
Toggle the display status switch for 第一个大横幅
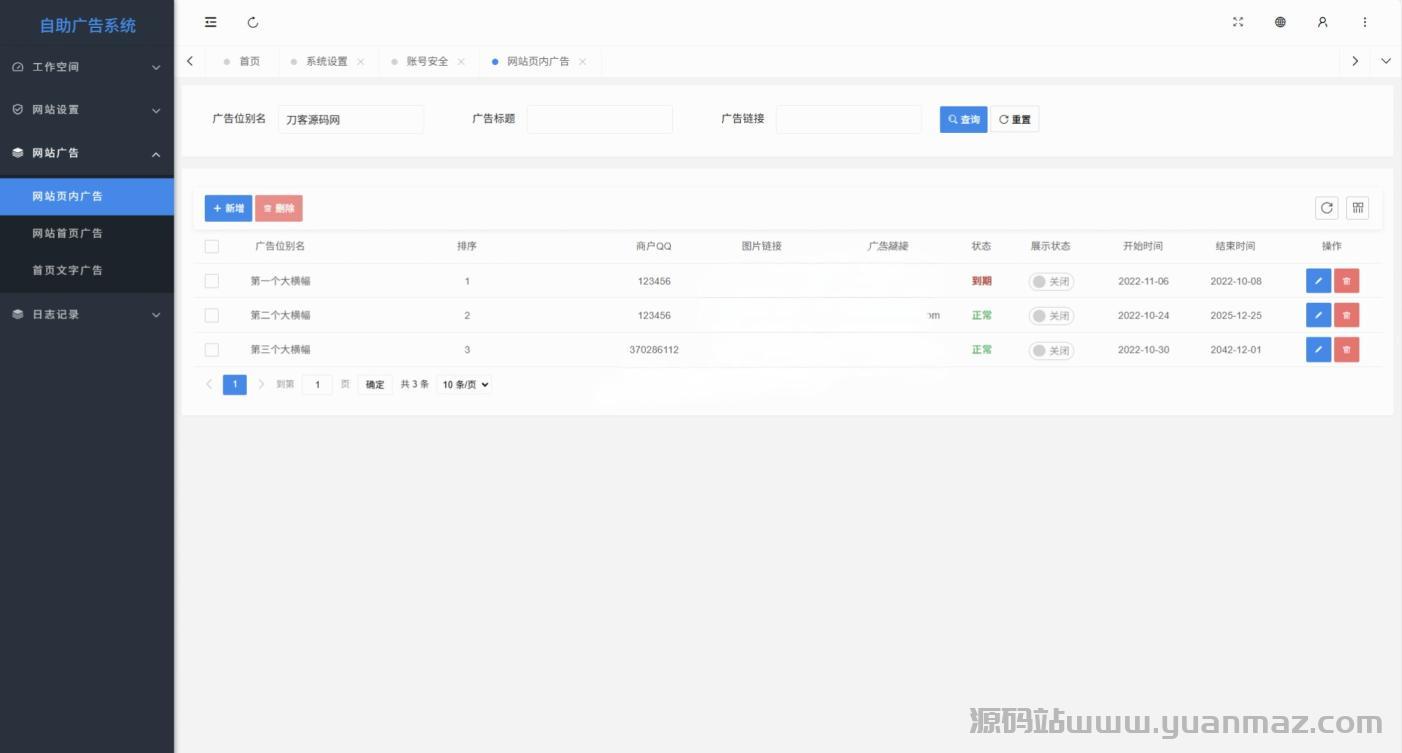click(1051, 282)
